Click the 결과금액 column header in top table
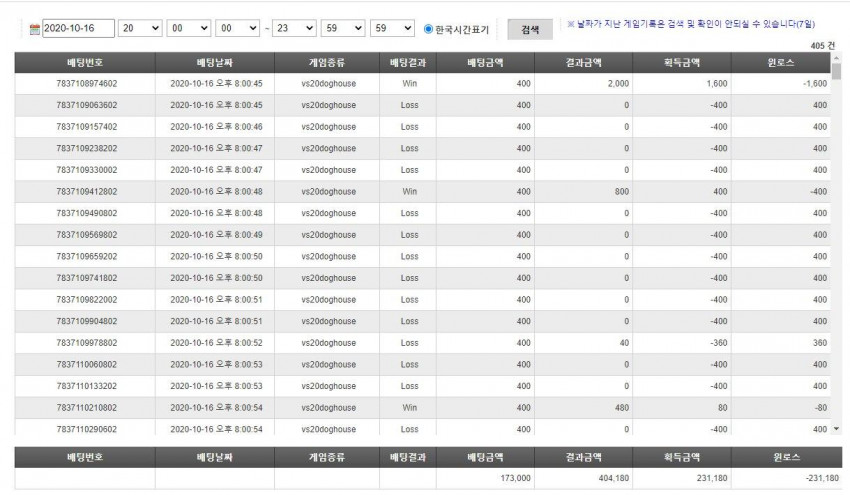 pos(583,63)
